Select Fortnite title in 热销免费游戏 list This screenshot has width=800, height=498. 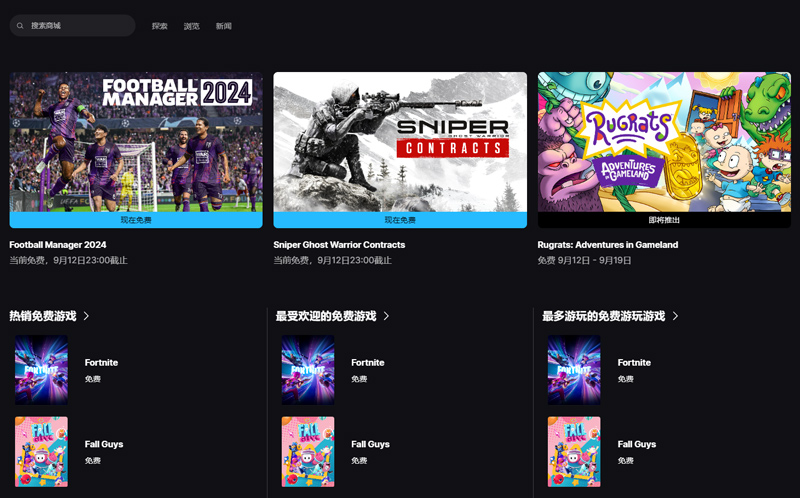pos(101,363)
